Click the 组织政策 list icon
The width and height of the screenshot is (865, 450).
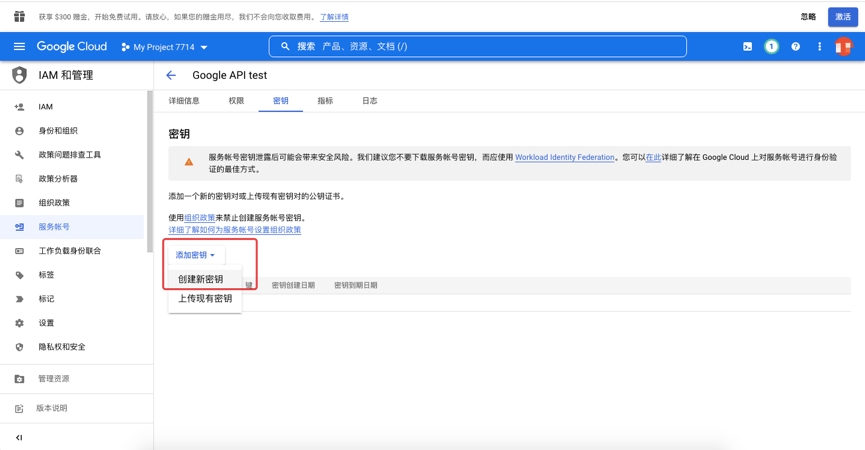[x=19, y=203]
